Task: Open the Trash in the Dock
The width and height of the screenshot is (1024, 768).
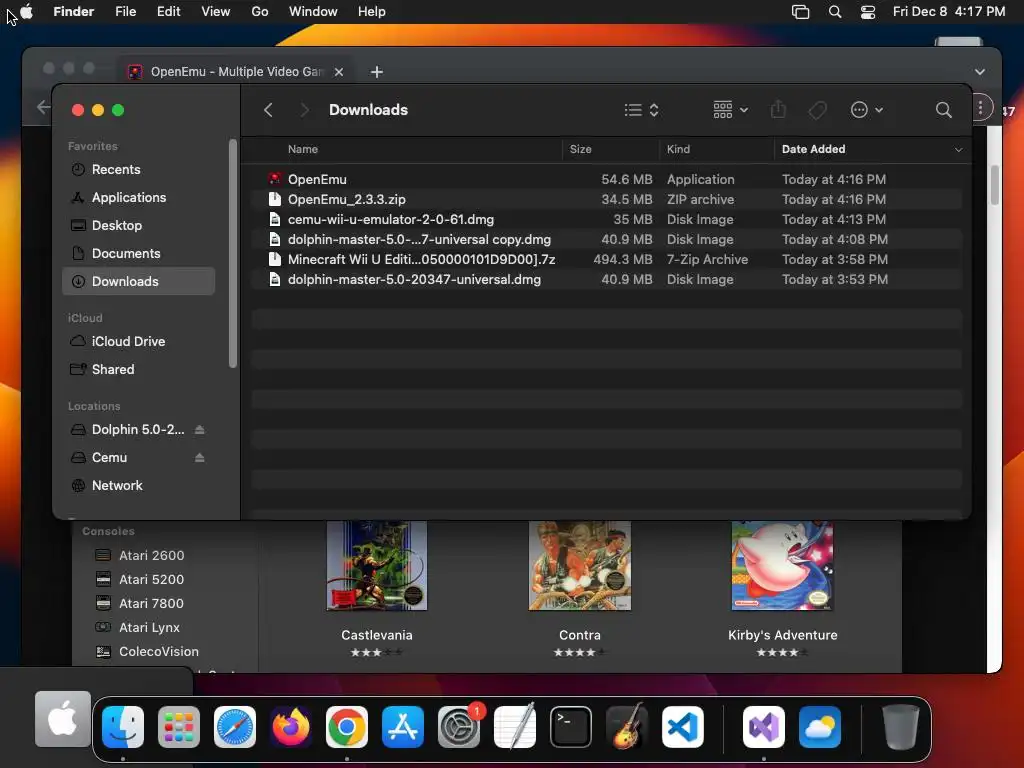Action: coord(901,727)
